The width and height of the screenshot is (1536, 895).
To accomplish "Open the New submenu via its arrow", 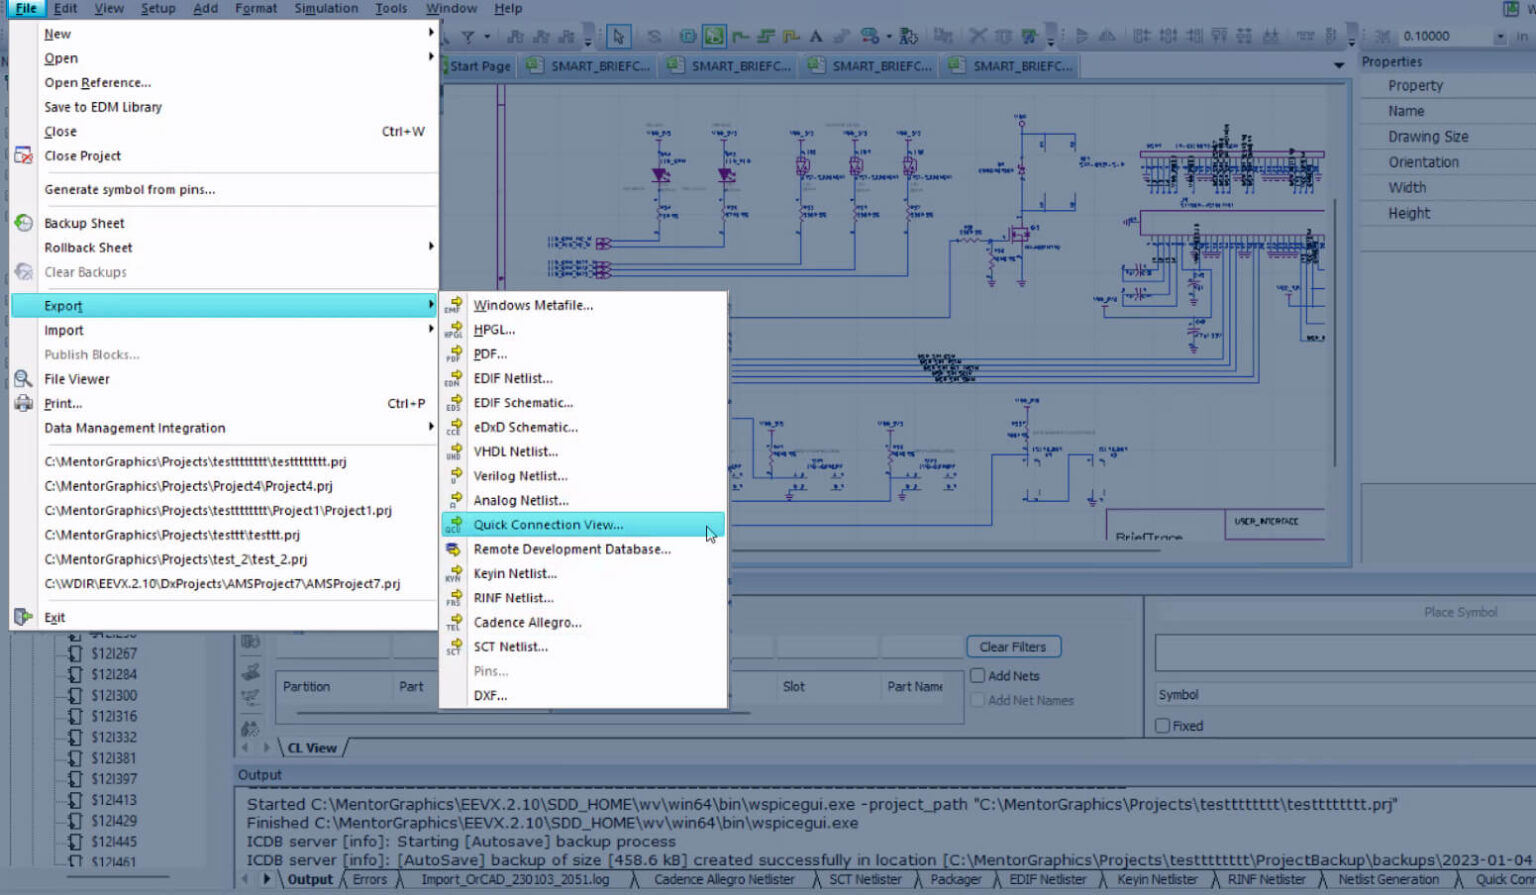I will pyautogui.click(x=431, y=33).
